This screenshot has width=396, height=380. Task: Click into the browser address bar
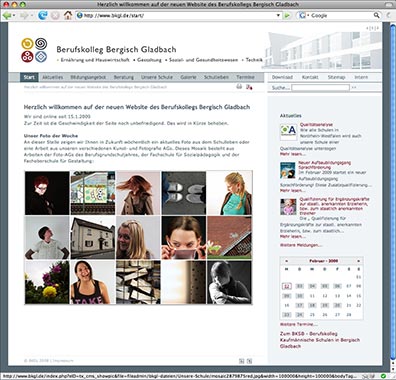click(x=178, y=15)
